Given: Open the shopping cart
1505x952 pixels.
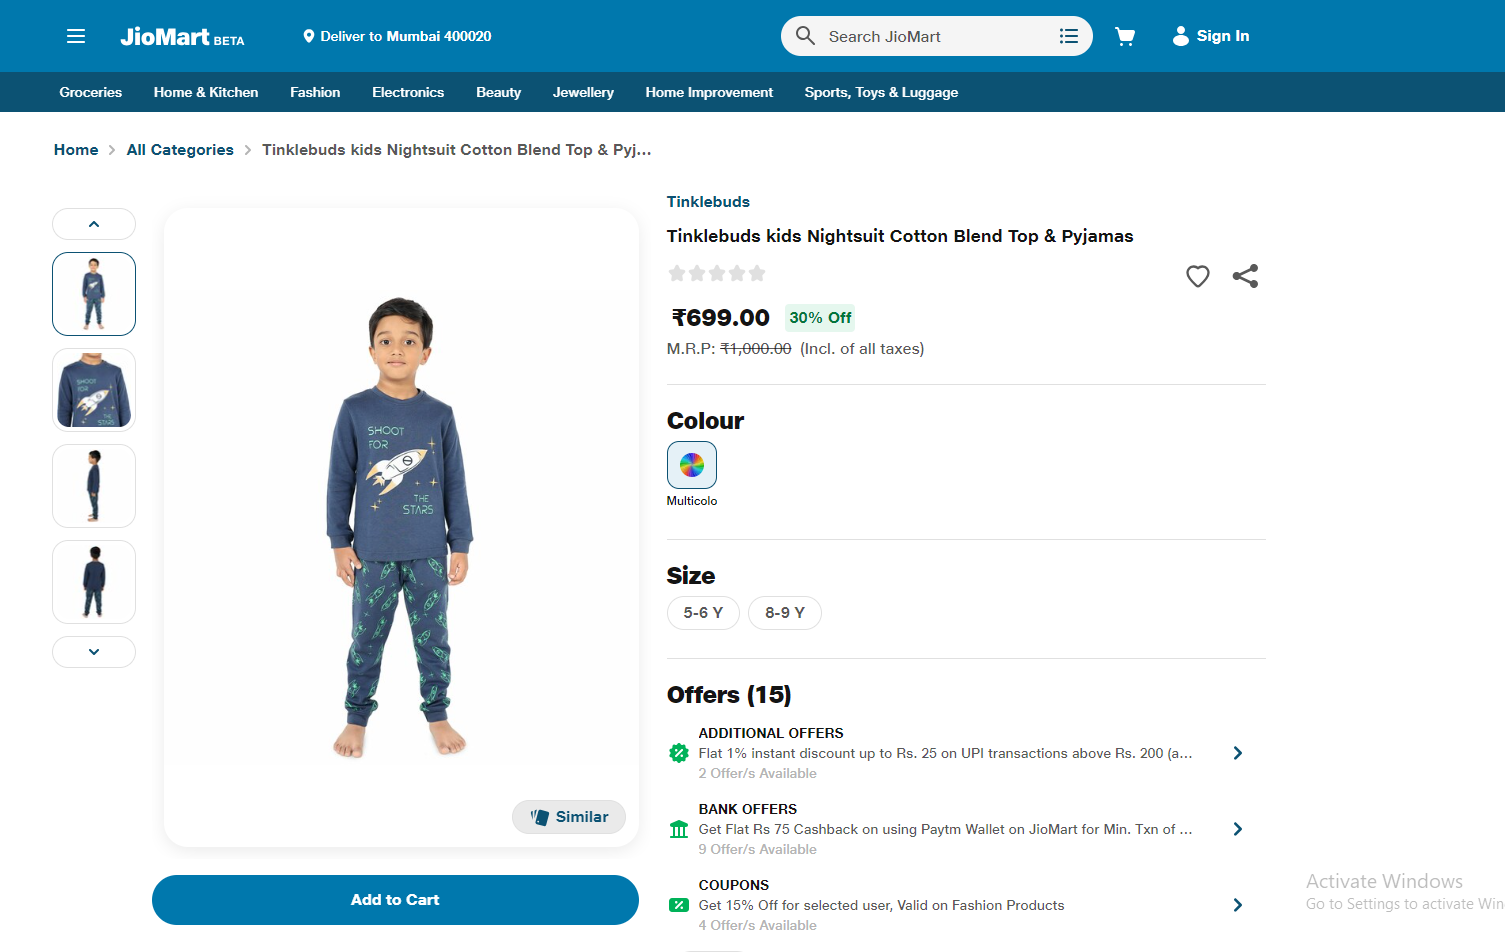Looking at the screenshot, I should point(1125,36).
